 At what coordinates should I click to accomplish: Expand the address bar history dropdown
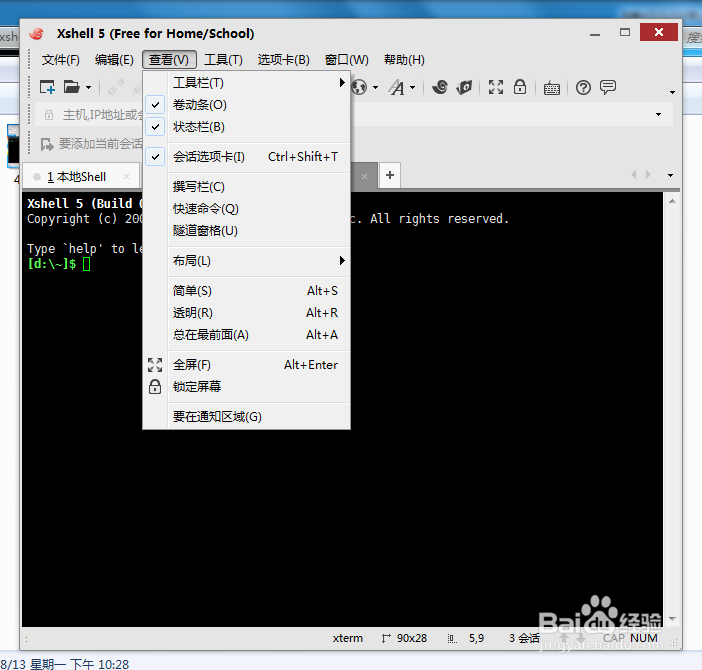point(659,115)
